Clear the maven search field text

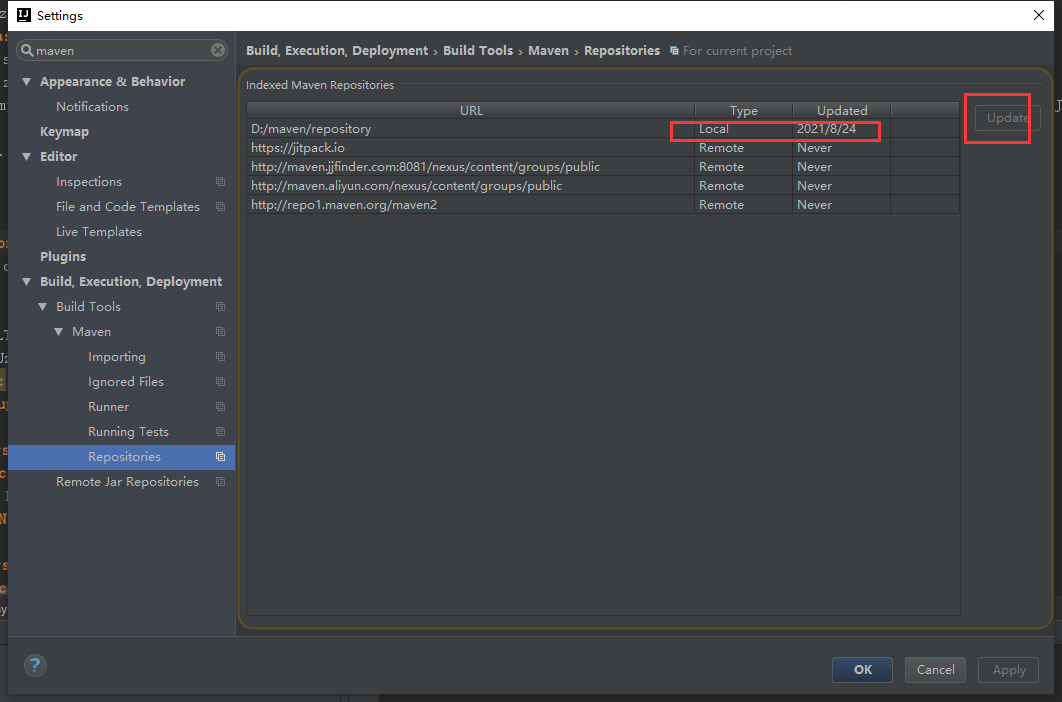click(x=217, y=50)
